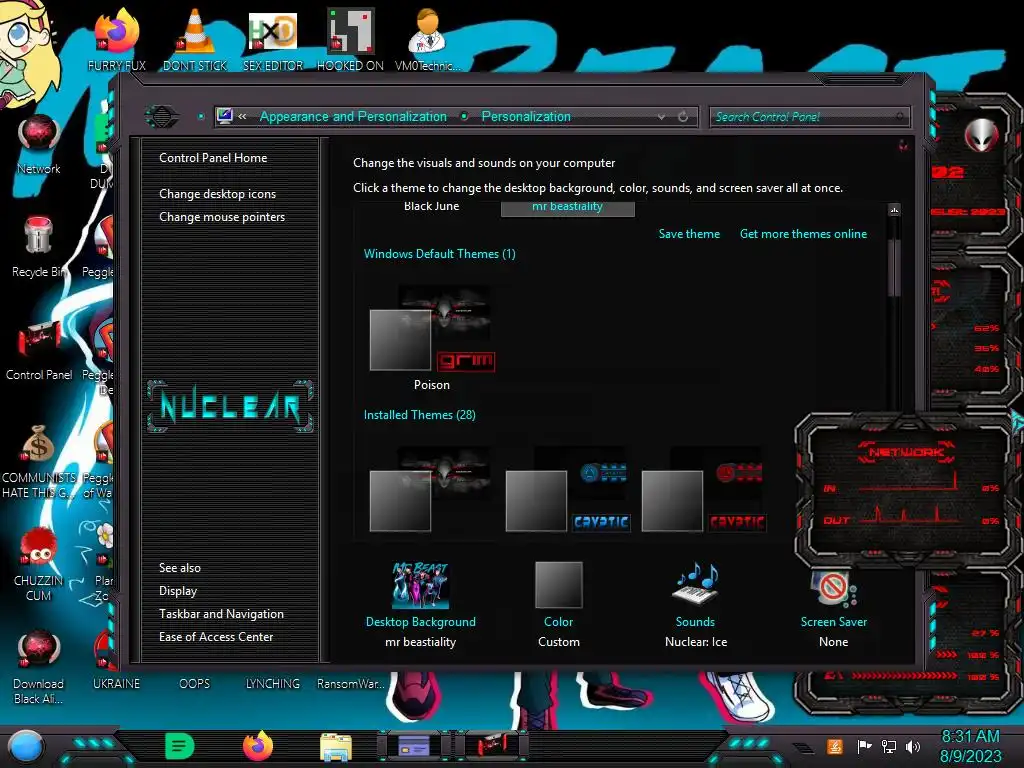Click the Alienware head gadget icon
The height and width of the screenshot is (768, 1024).
click(981, 135)
